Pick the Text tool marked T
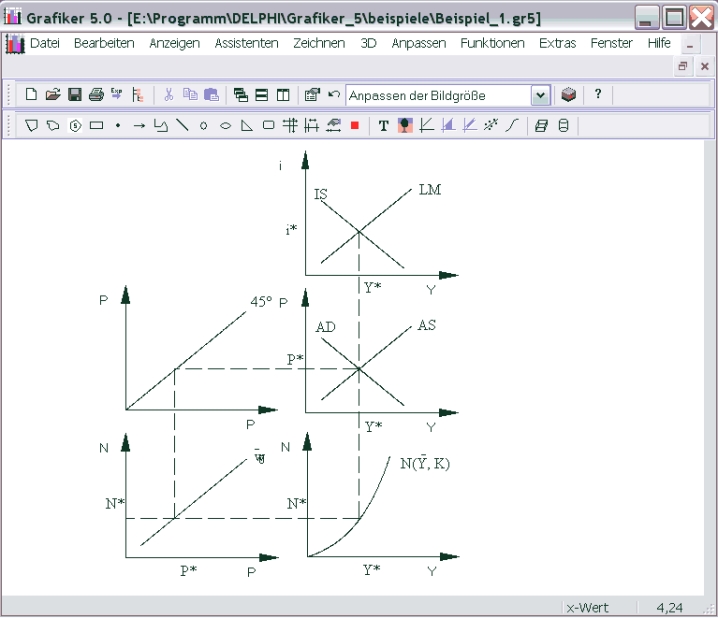Viewport: 718px width, 618px height. click(383, 126)
